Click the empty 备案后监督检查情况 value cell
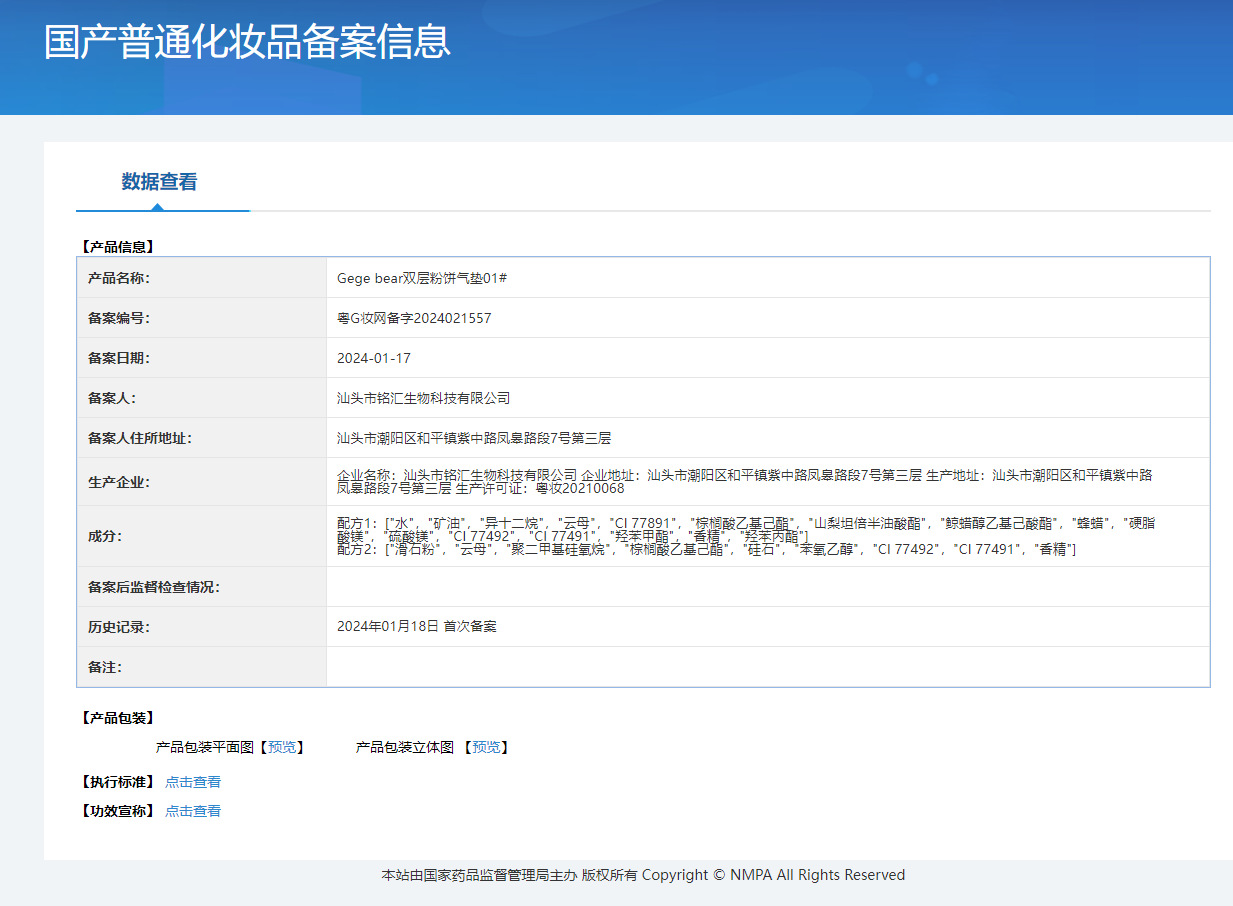 tap(767, 587)
